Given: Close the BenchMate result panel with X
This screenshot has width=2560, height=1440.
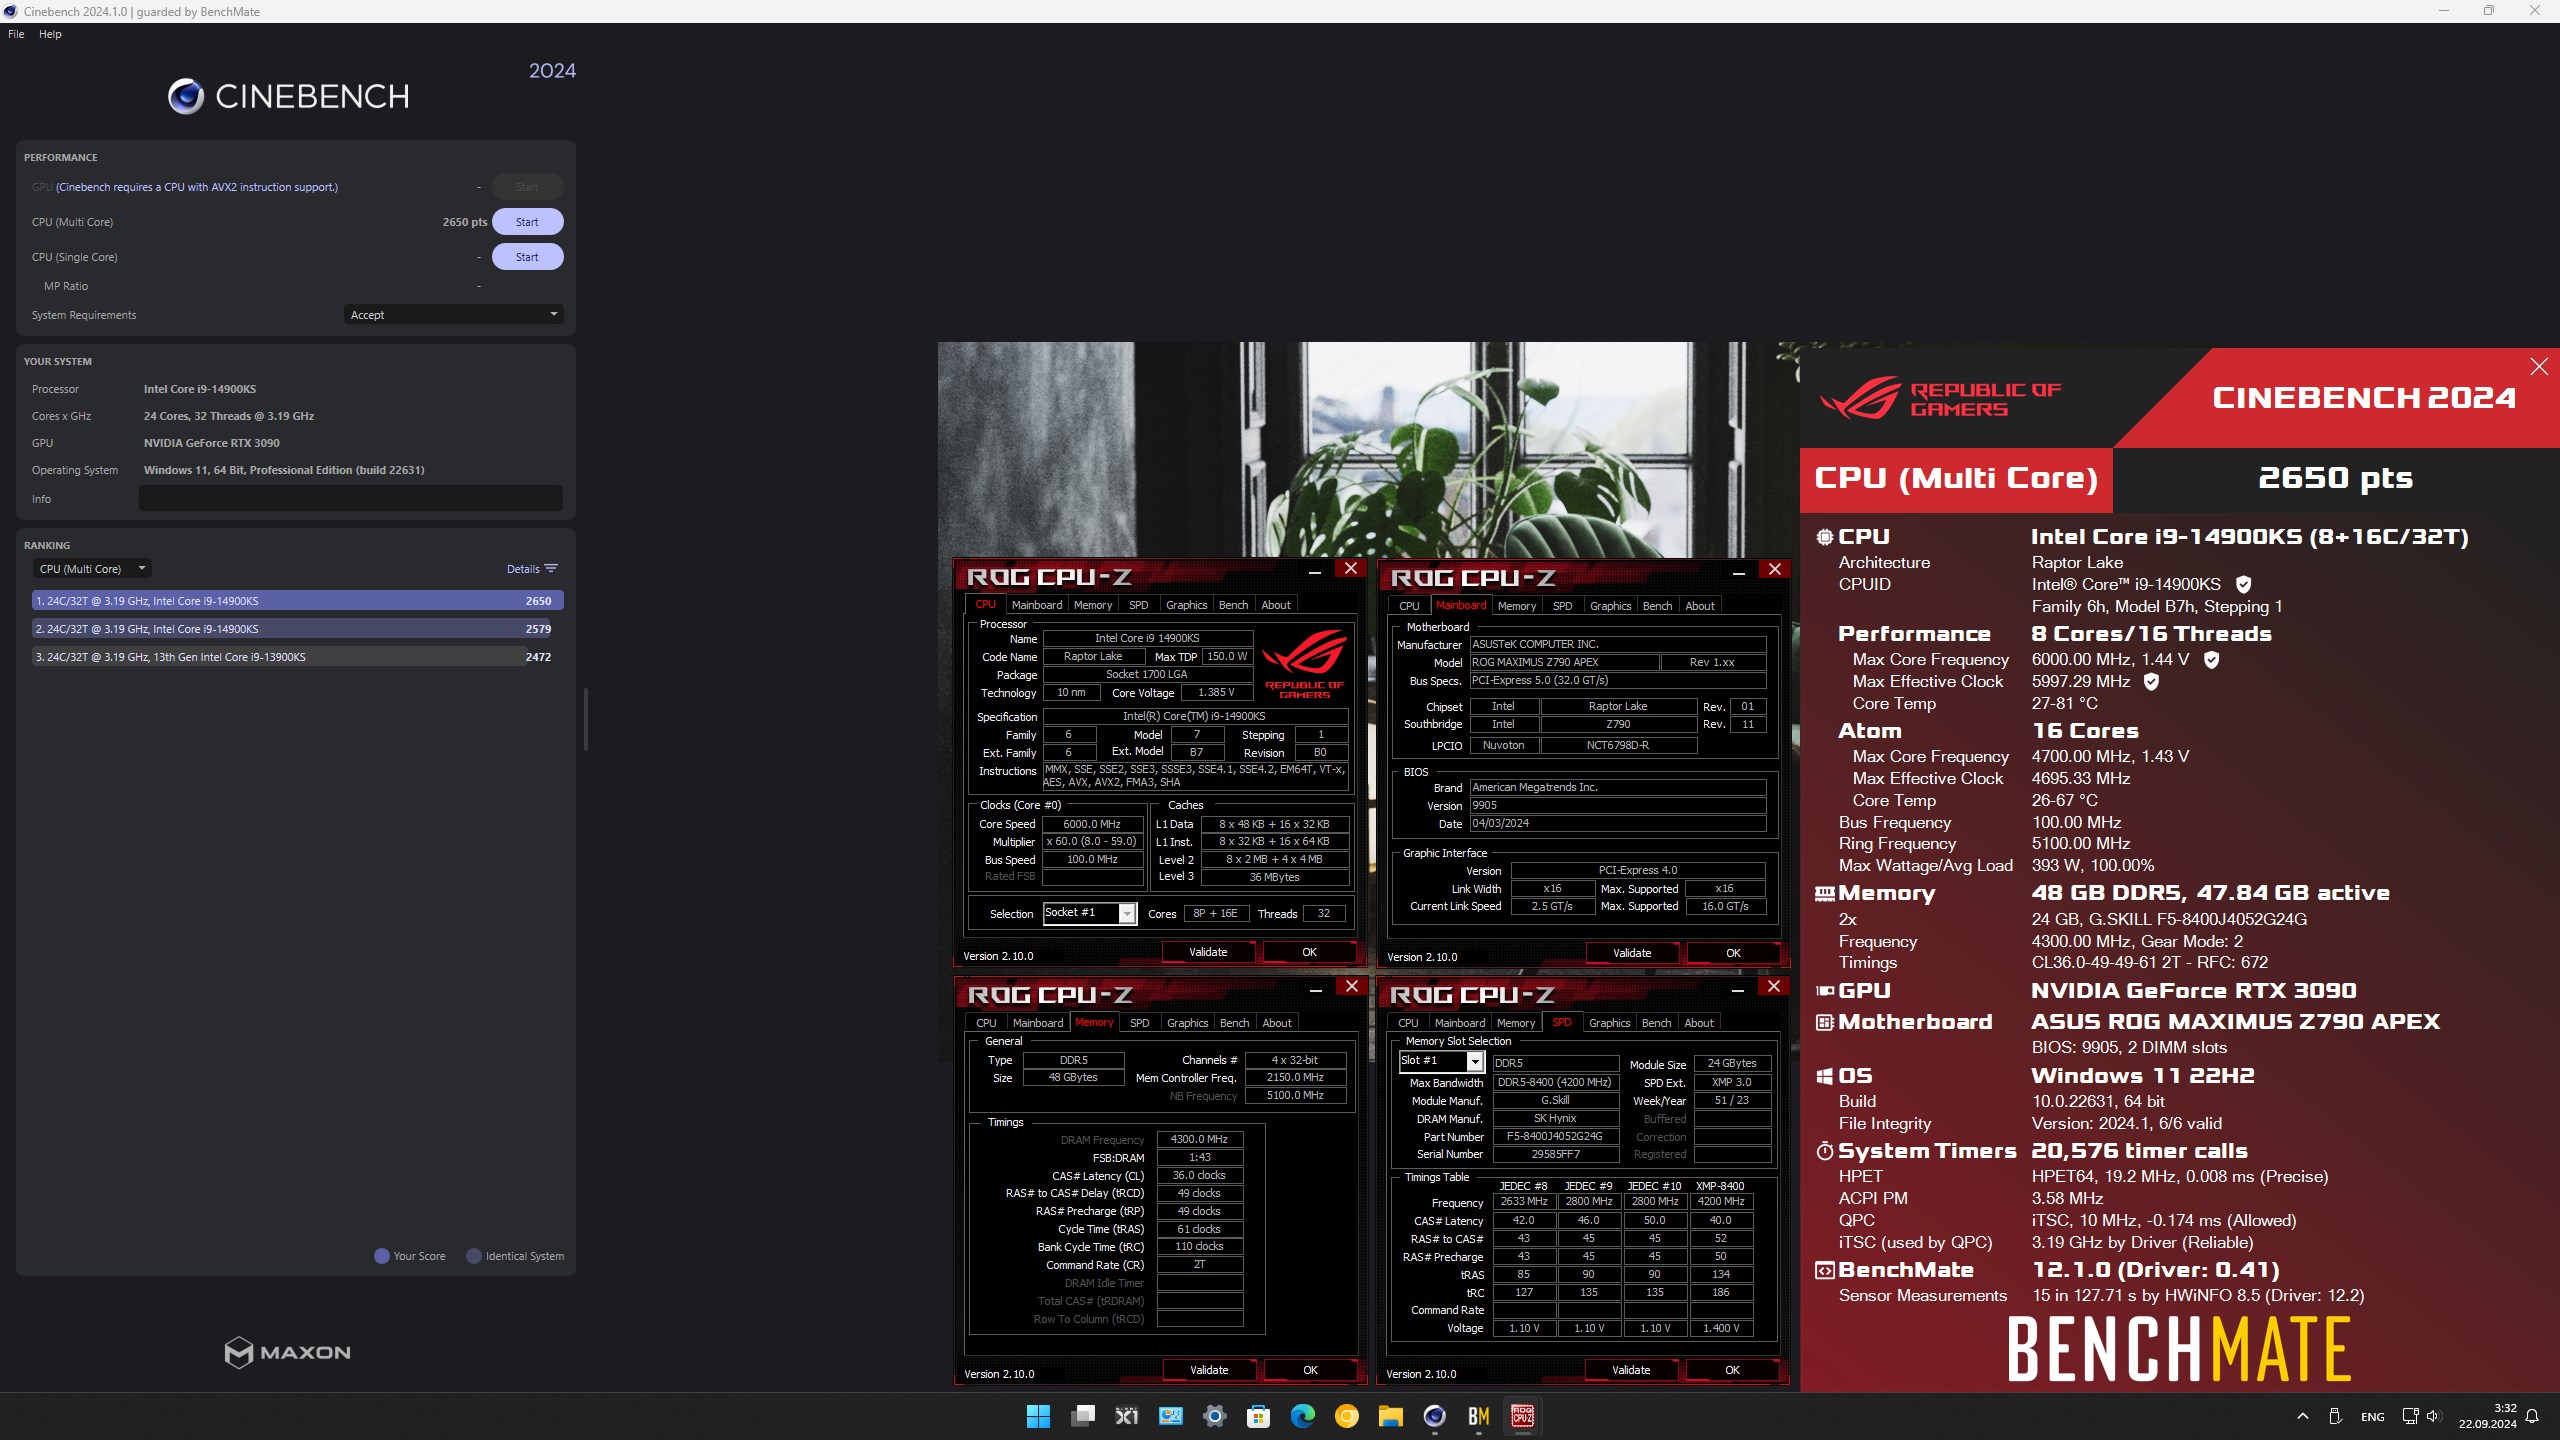Looking at the screenshot, I should click(2538, 367).
